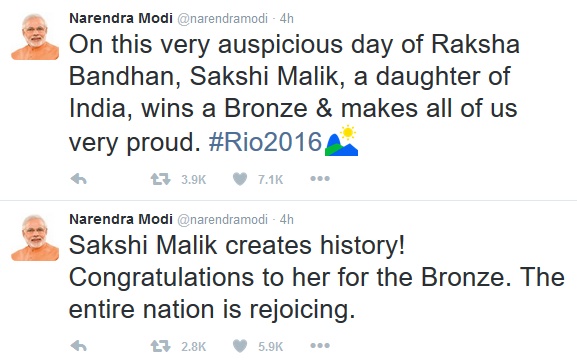Open more options on first tweet
The height and width of the screenshot is (362, 577).
tap(320, 179)
